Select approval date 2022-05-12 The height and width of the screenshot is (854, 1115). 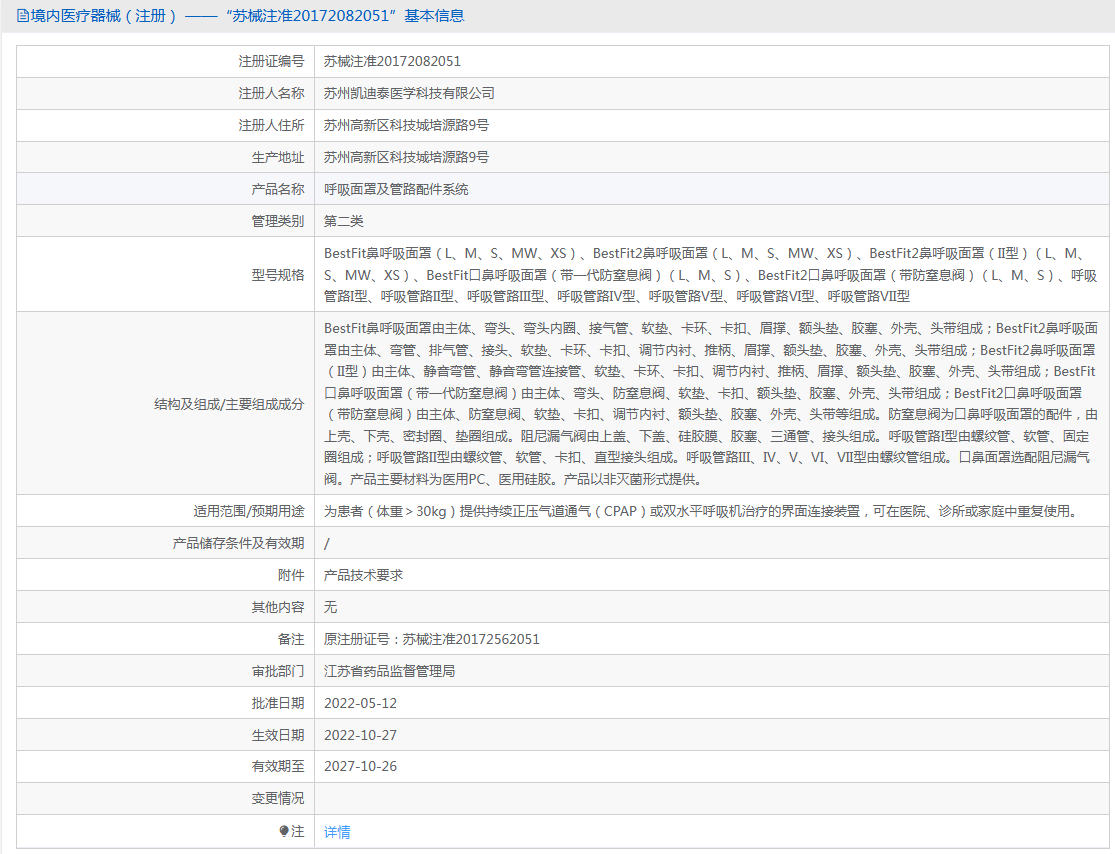[361, 703]
